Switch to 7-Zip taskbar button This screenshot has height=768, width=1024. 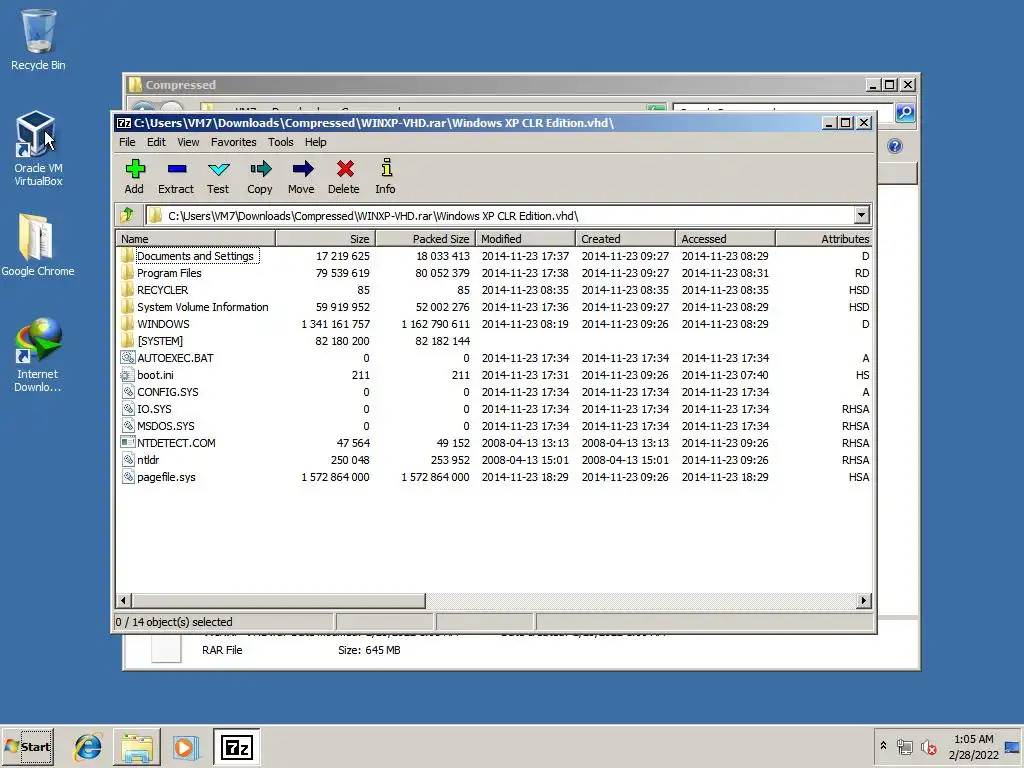click(236, 747)
